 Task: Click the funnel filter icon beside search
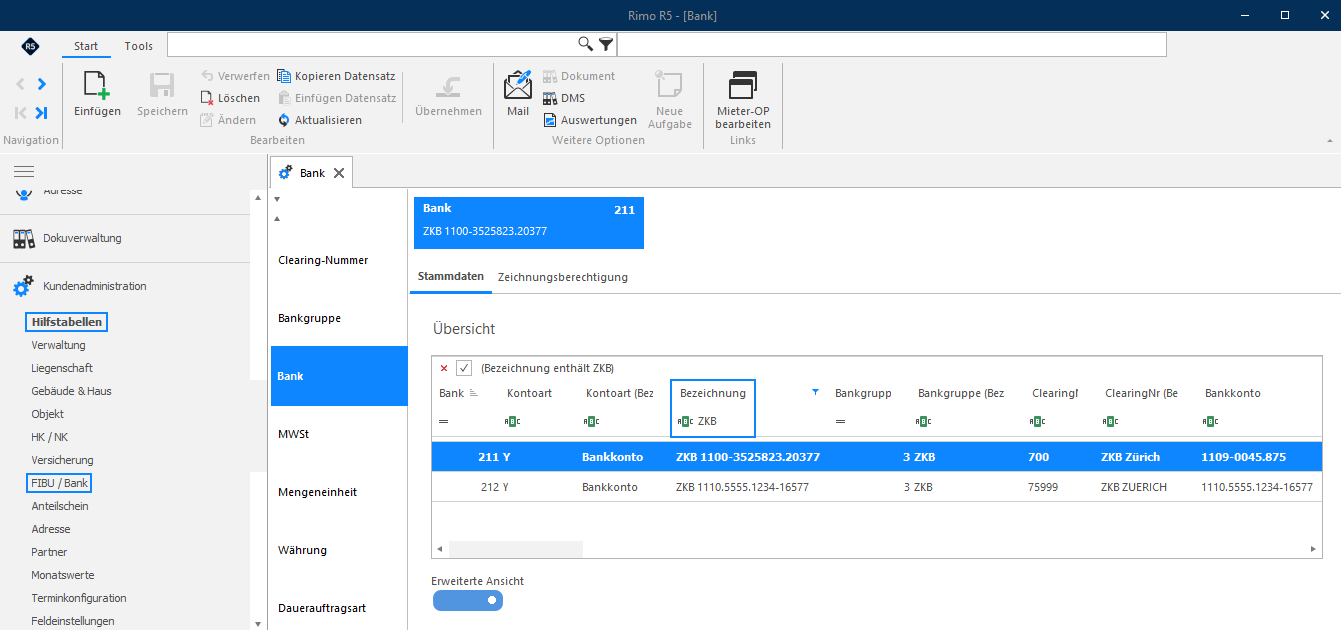click(606, 44)
